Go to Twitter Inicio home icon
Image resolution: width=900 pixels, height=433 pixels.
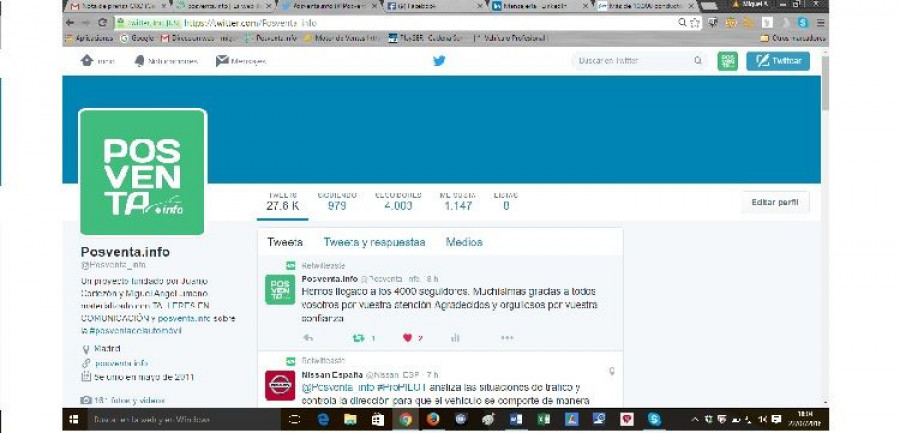(x=87, y=61)
